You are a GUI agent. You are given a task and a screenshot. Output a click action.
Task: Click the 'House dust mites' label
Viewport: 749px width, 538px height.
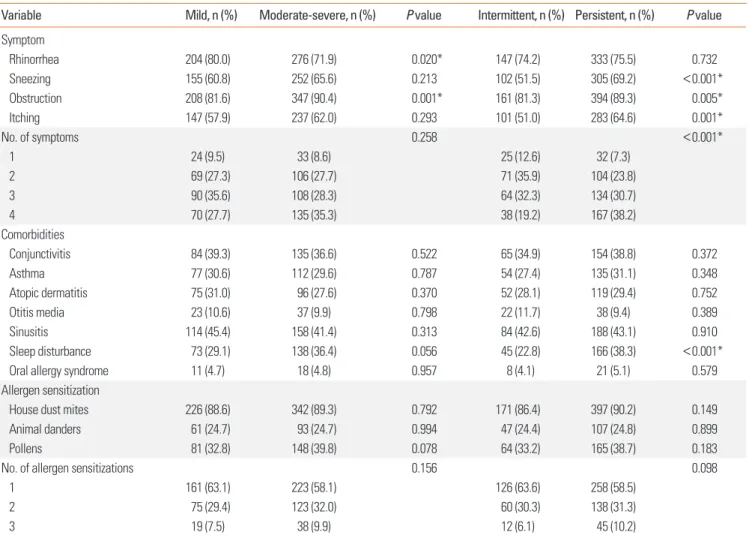(49, 409)
